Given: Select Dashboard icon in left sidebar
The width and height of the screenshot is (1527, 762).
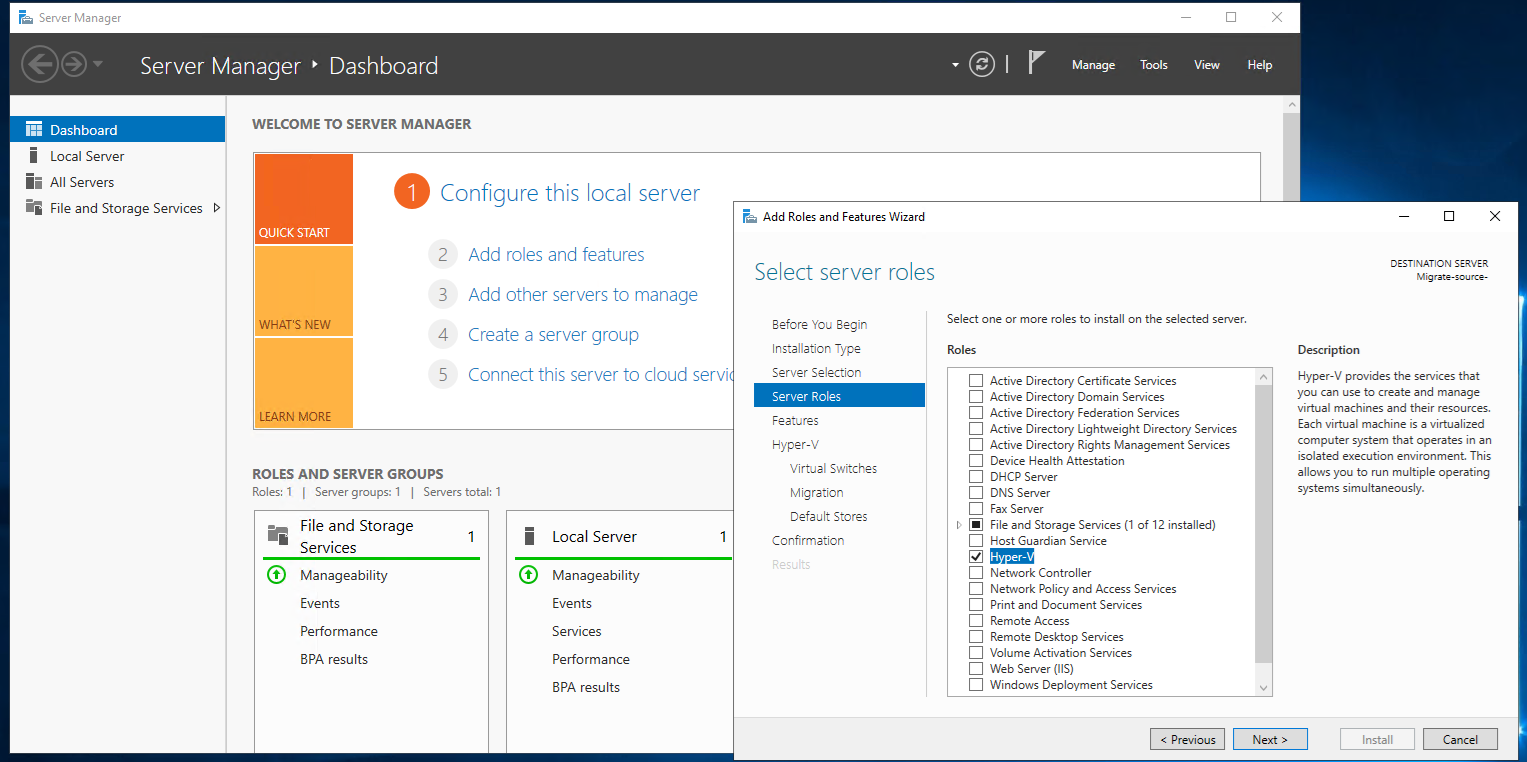Looking at the screenshot, I should click(34, 130).
